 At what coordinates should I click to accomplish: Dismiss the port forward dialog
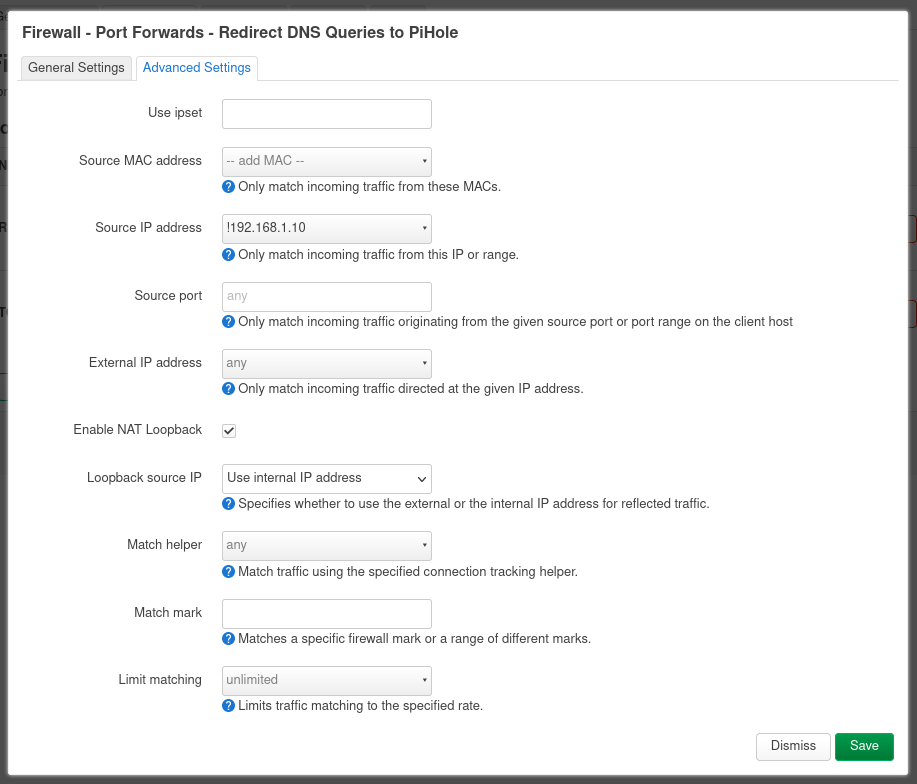(x=793, y=747)
